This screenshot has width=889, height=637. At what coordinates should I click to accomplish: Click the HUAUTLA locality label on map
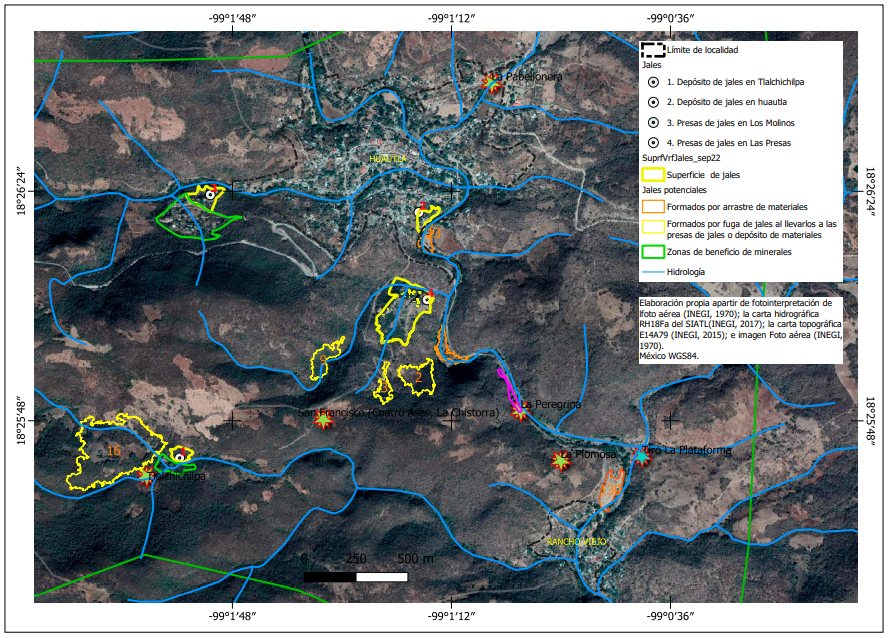(x=388, y=159)
